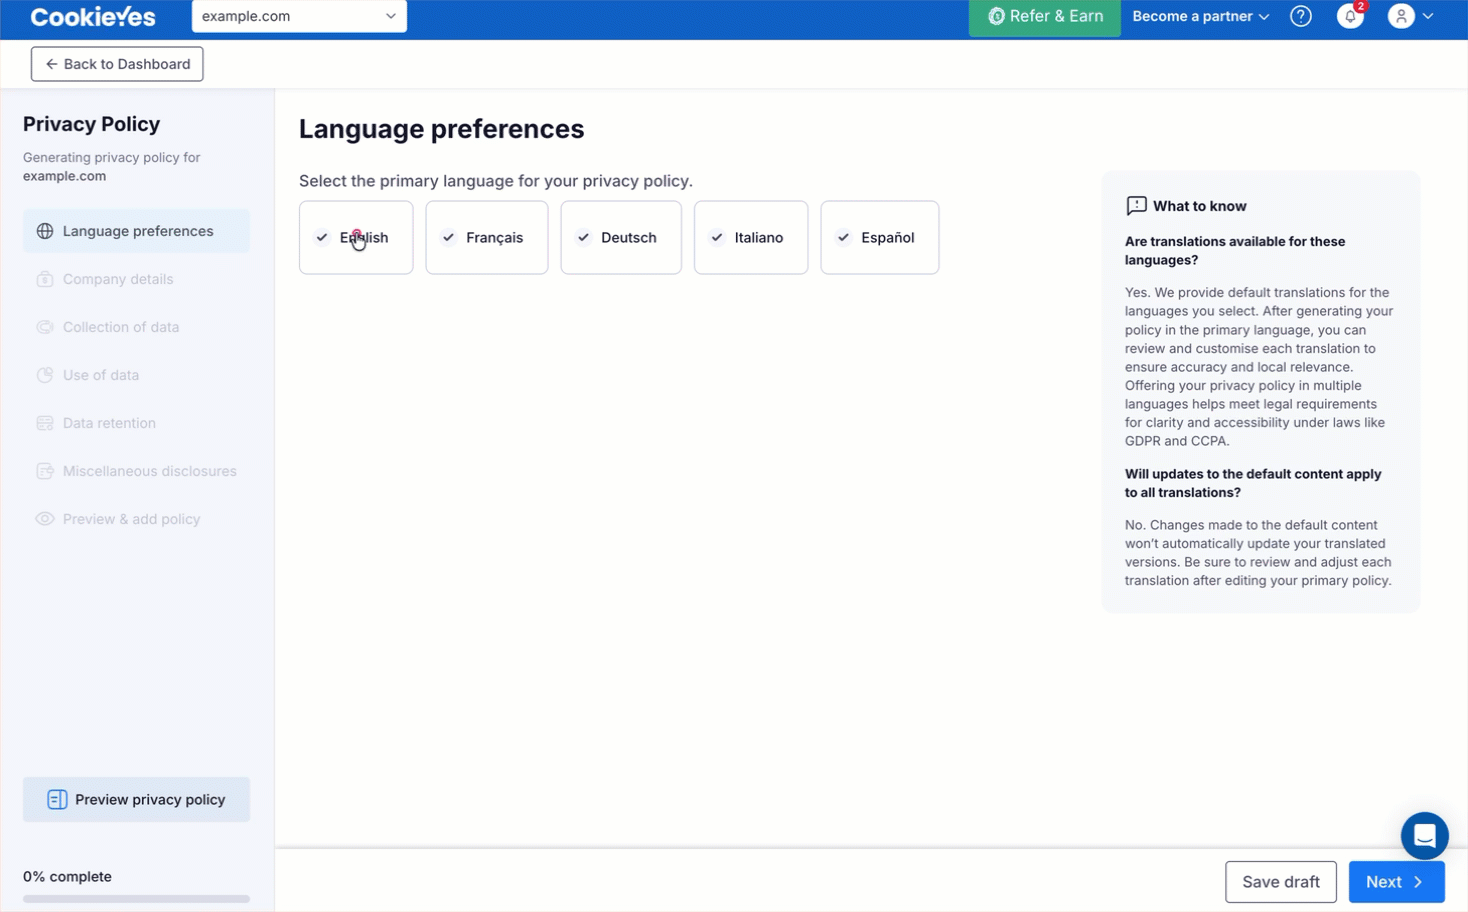Select Français as primary language
Viewport: 1468px width, 912px height.
[487, 237]
